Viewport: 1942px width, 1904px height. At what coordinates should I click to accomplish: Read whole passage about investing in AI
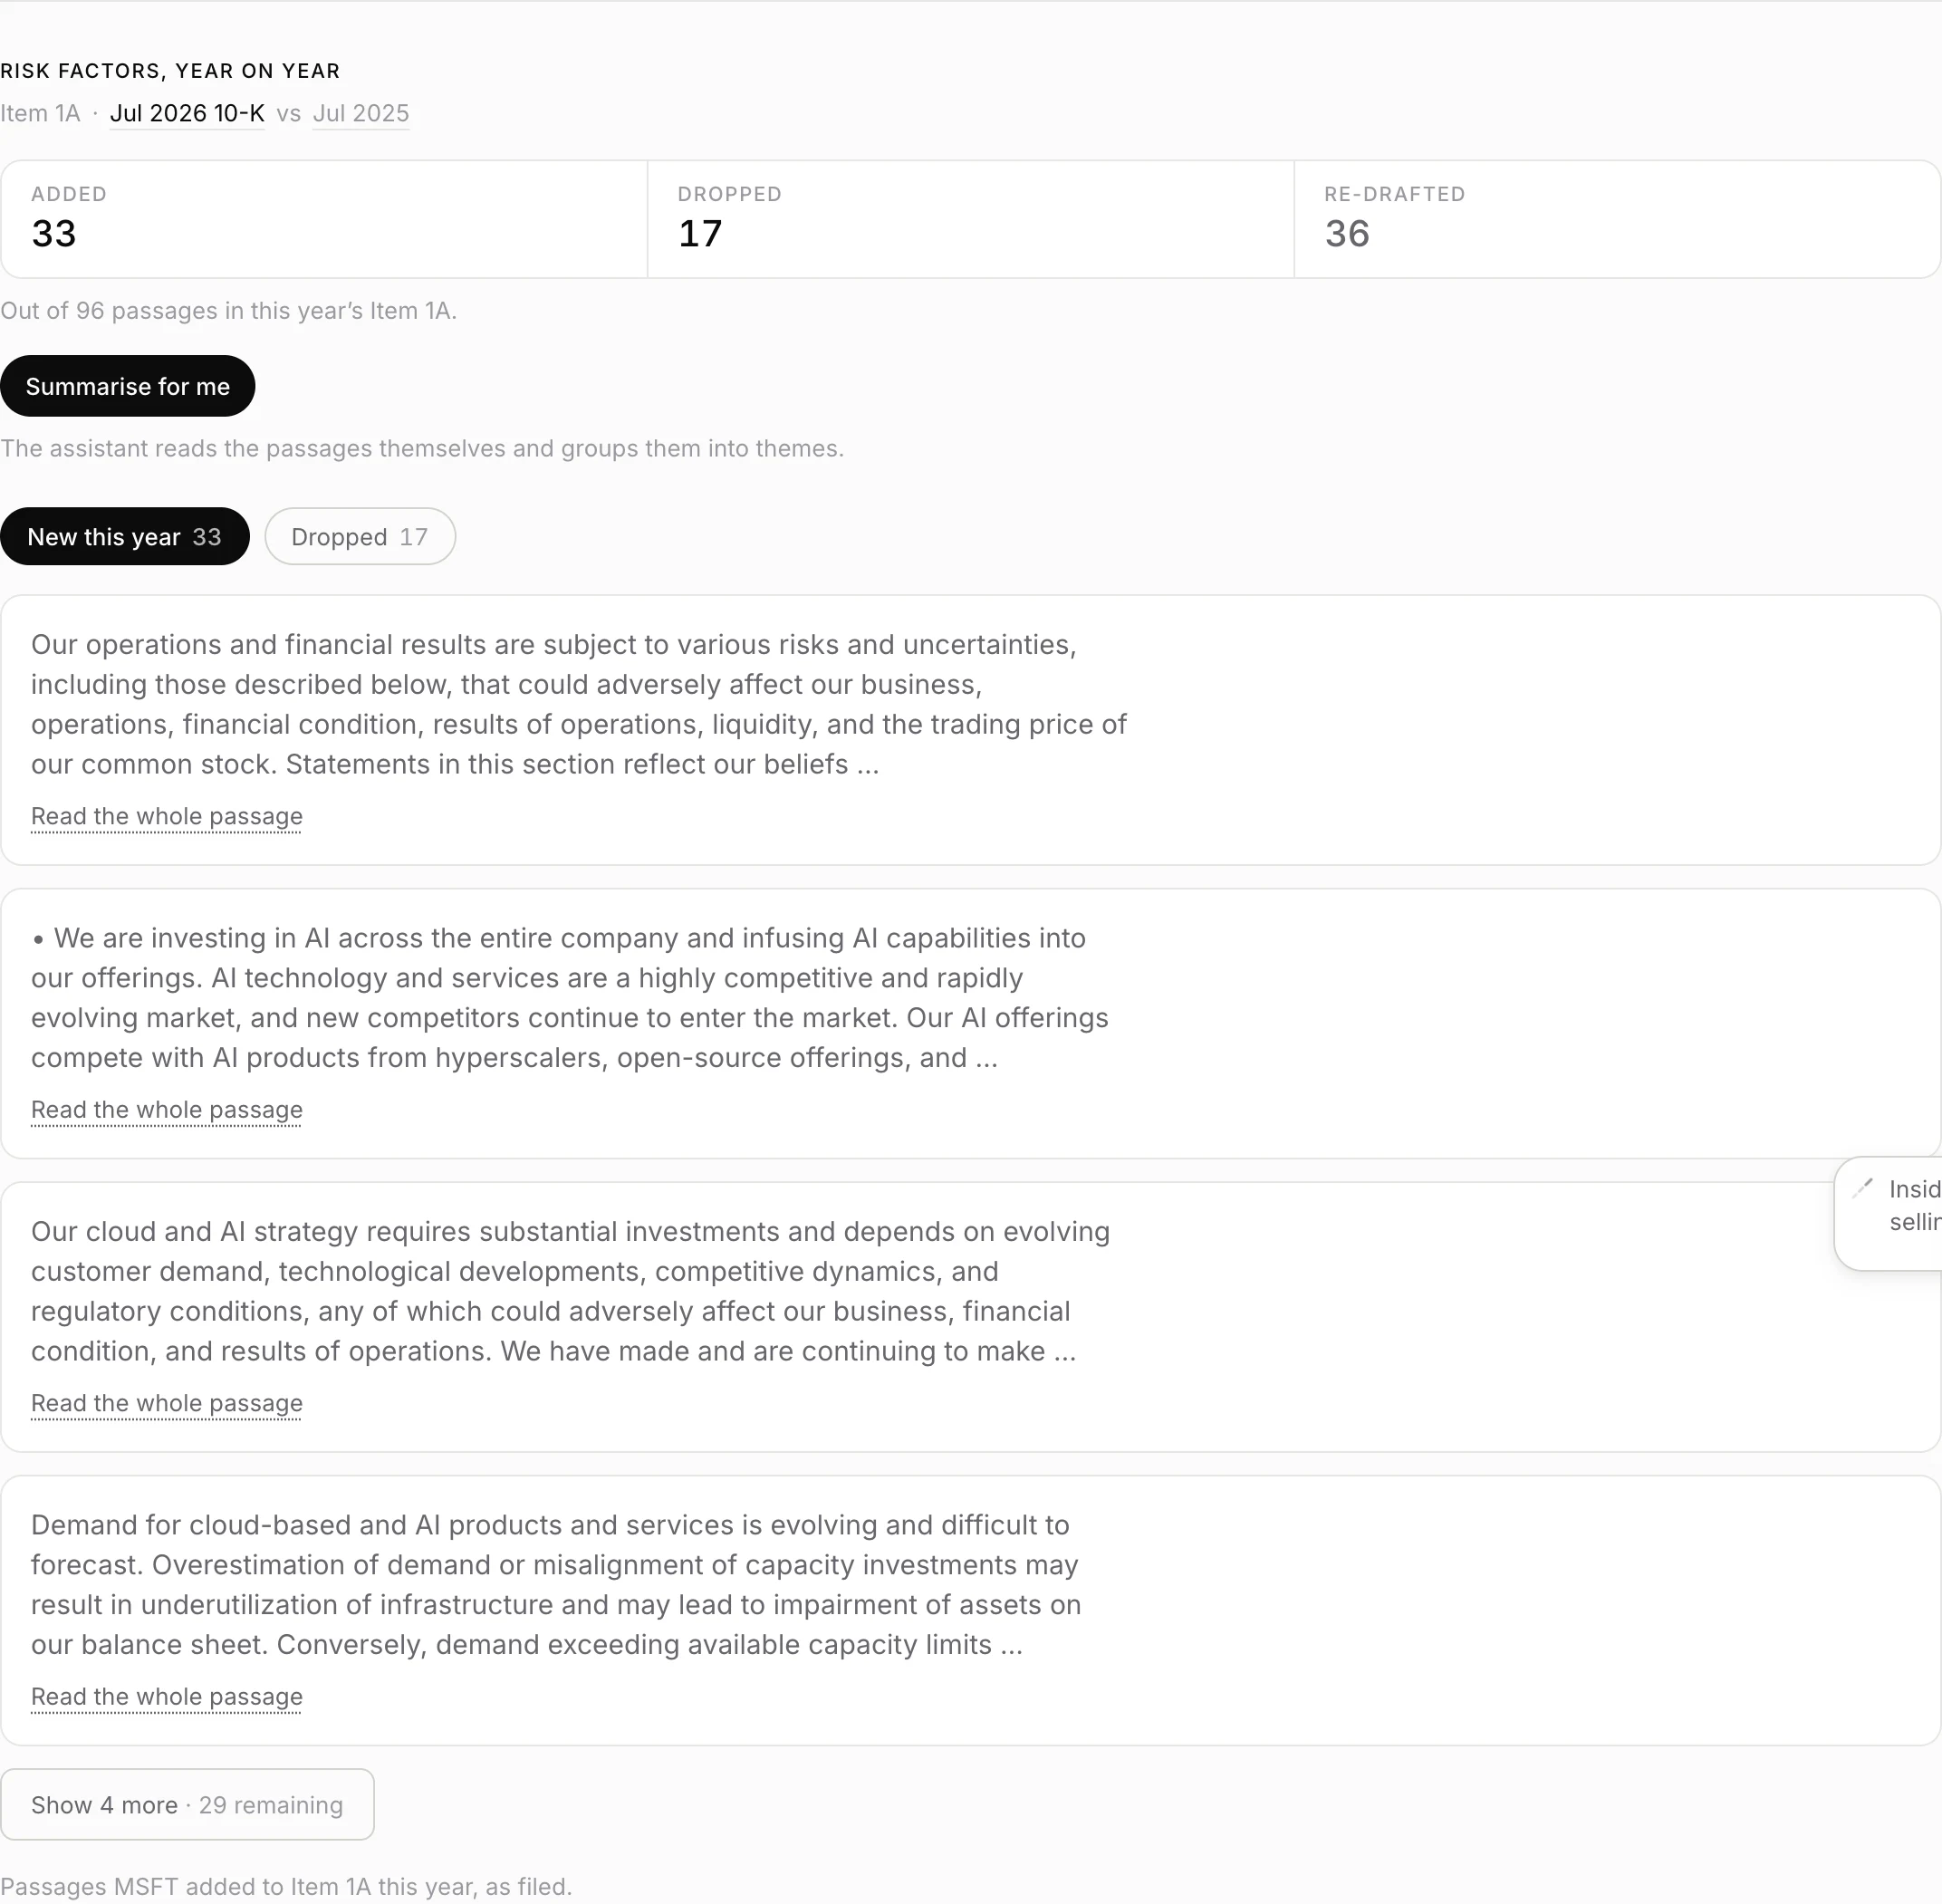pos(167,1110)
